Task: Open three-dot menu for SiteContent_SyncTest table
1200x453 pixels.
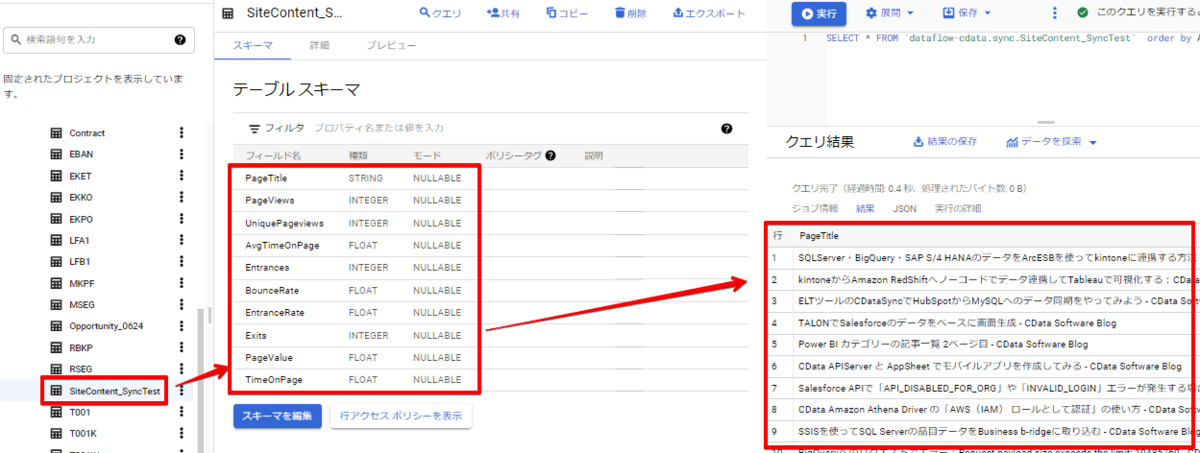Action: click(x=181, y=391)
